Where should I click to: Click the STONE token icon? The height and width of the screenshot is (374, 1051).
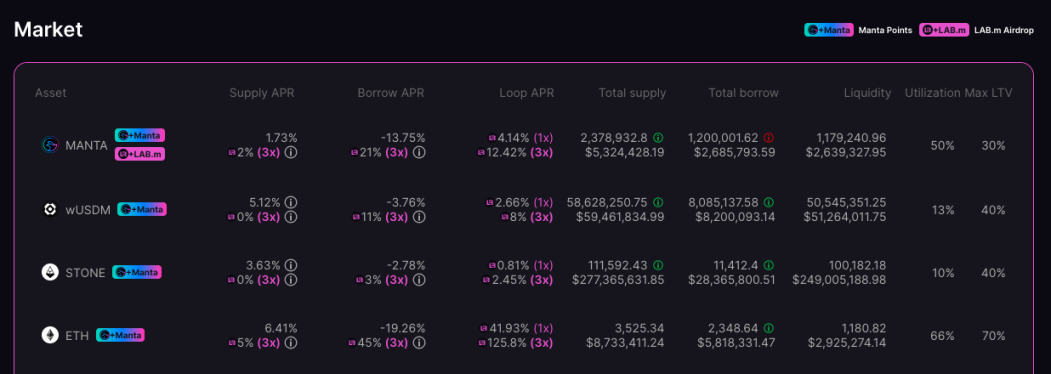pyautogui.click(x=50, y=272)
